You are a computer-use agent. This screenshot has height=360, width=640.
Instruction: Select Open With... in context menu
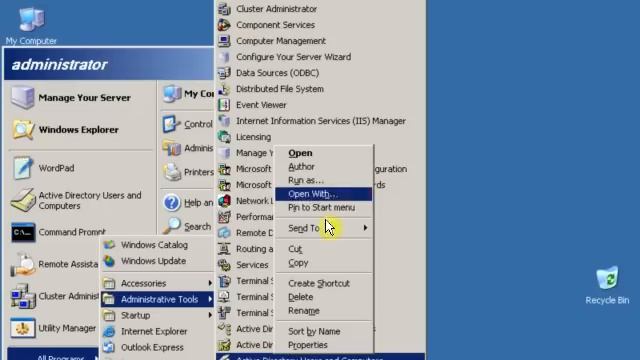[x=324, y=194]
